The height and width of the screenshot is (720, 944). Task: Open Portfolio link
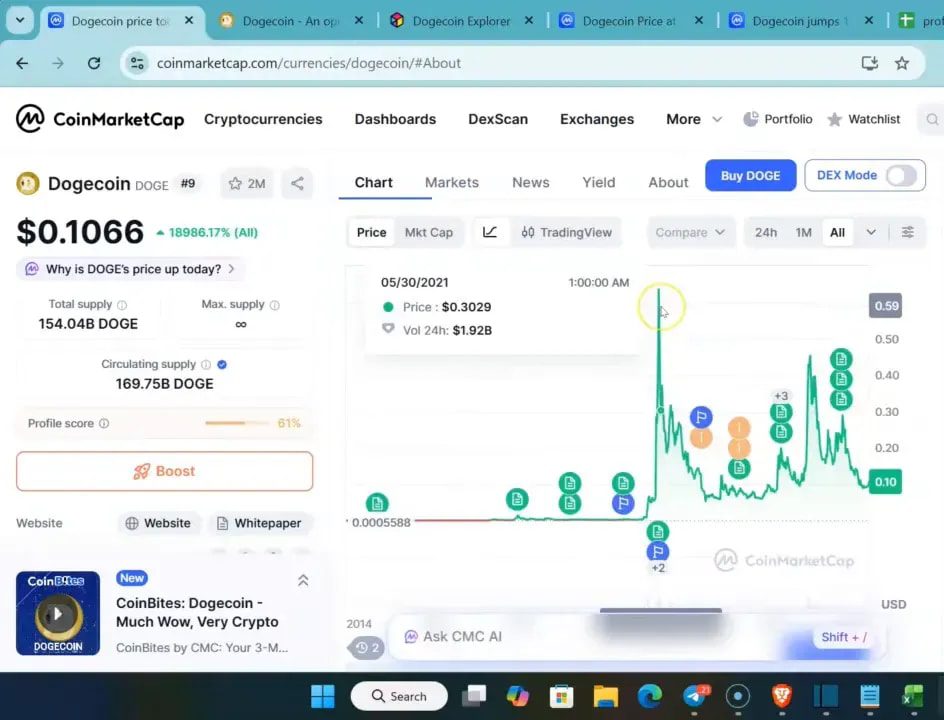pos(778,119)
